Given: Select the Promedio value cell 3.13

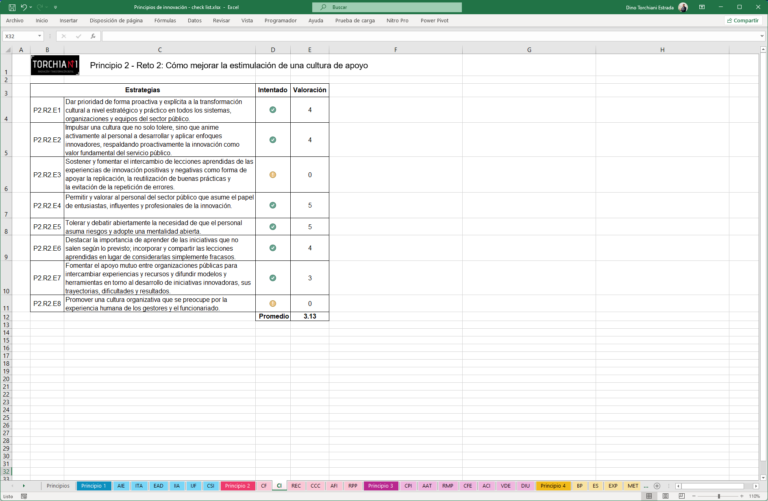Looking at the screenshot, I should pyautogui.click(x=310, y=316).
